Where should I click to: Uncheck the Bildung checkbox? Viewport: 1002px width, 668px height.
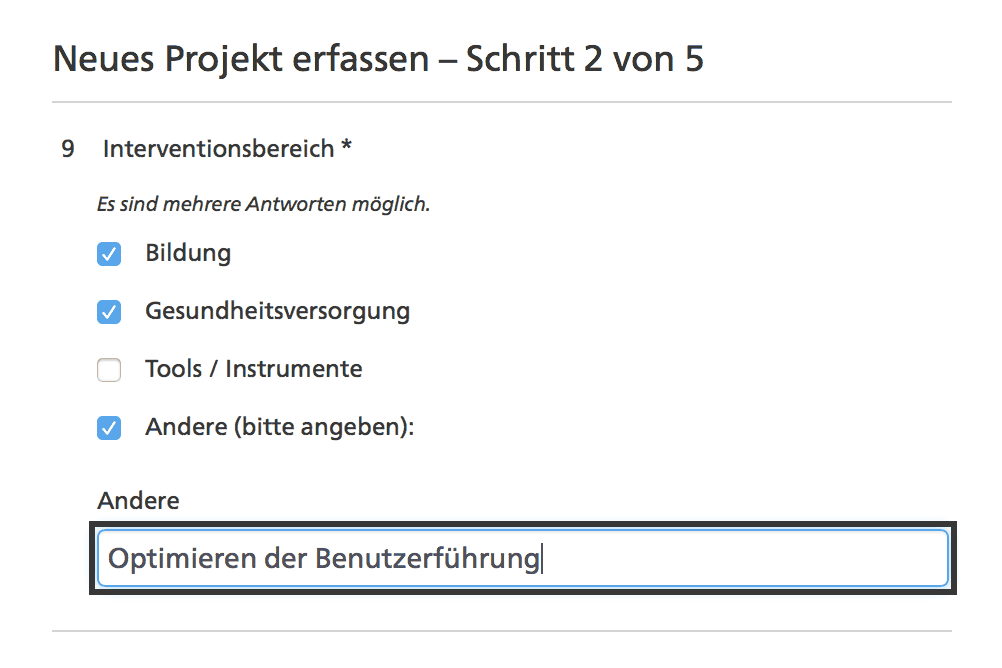pyautogui.click(x=109, y=254)
